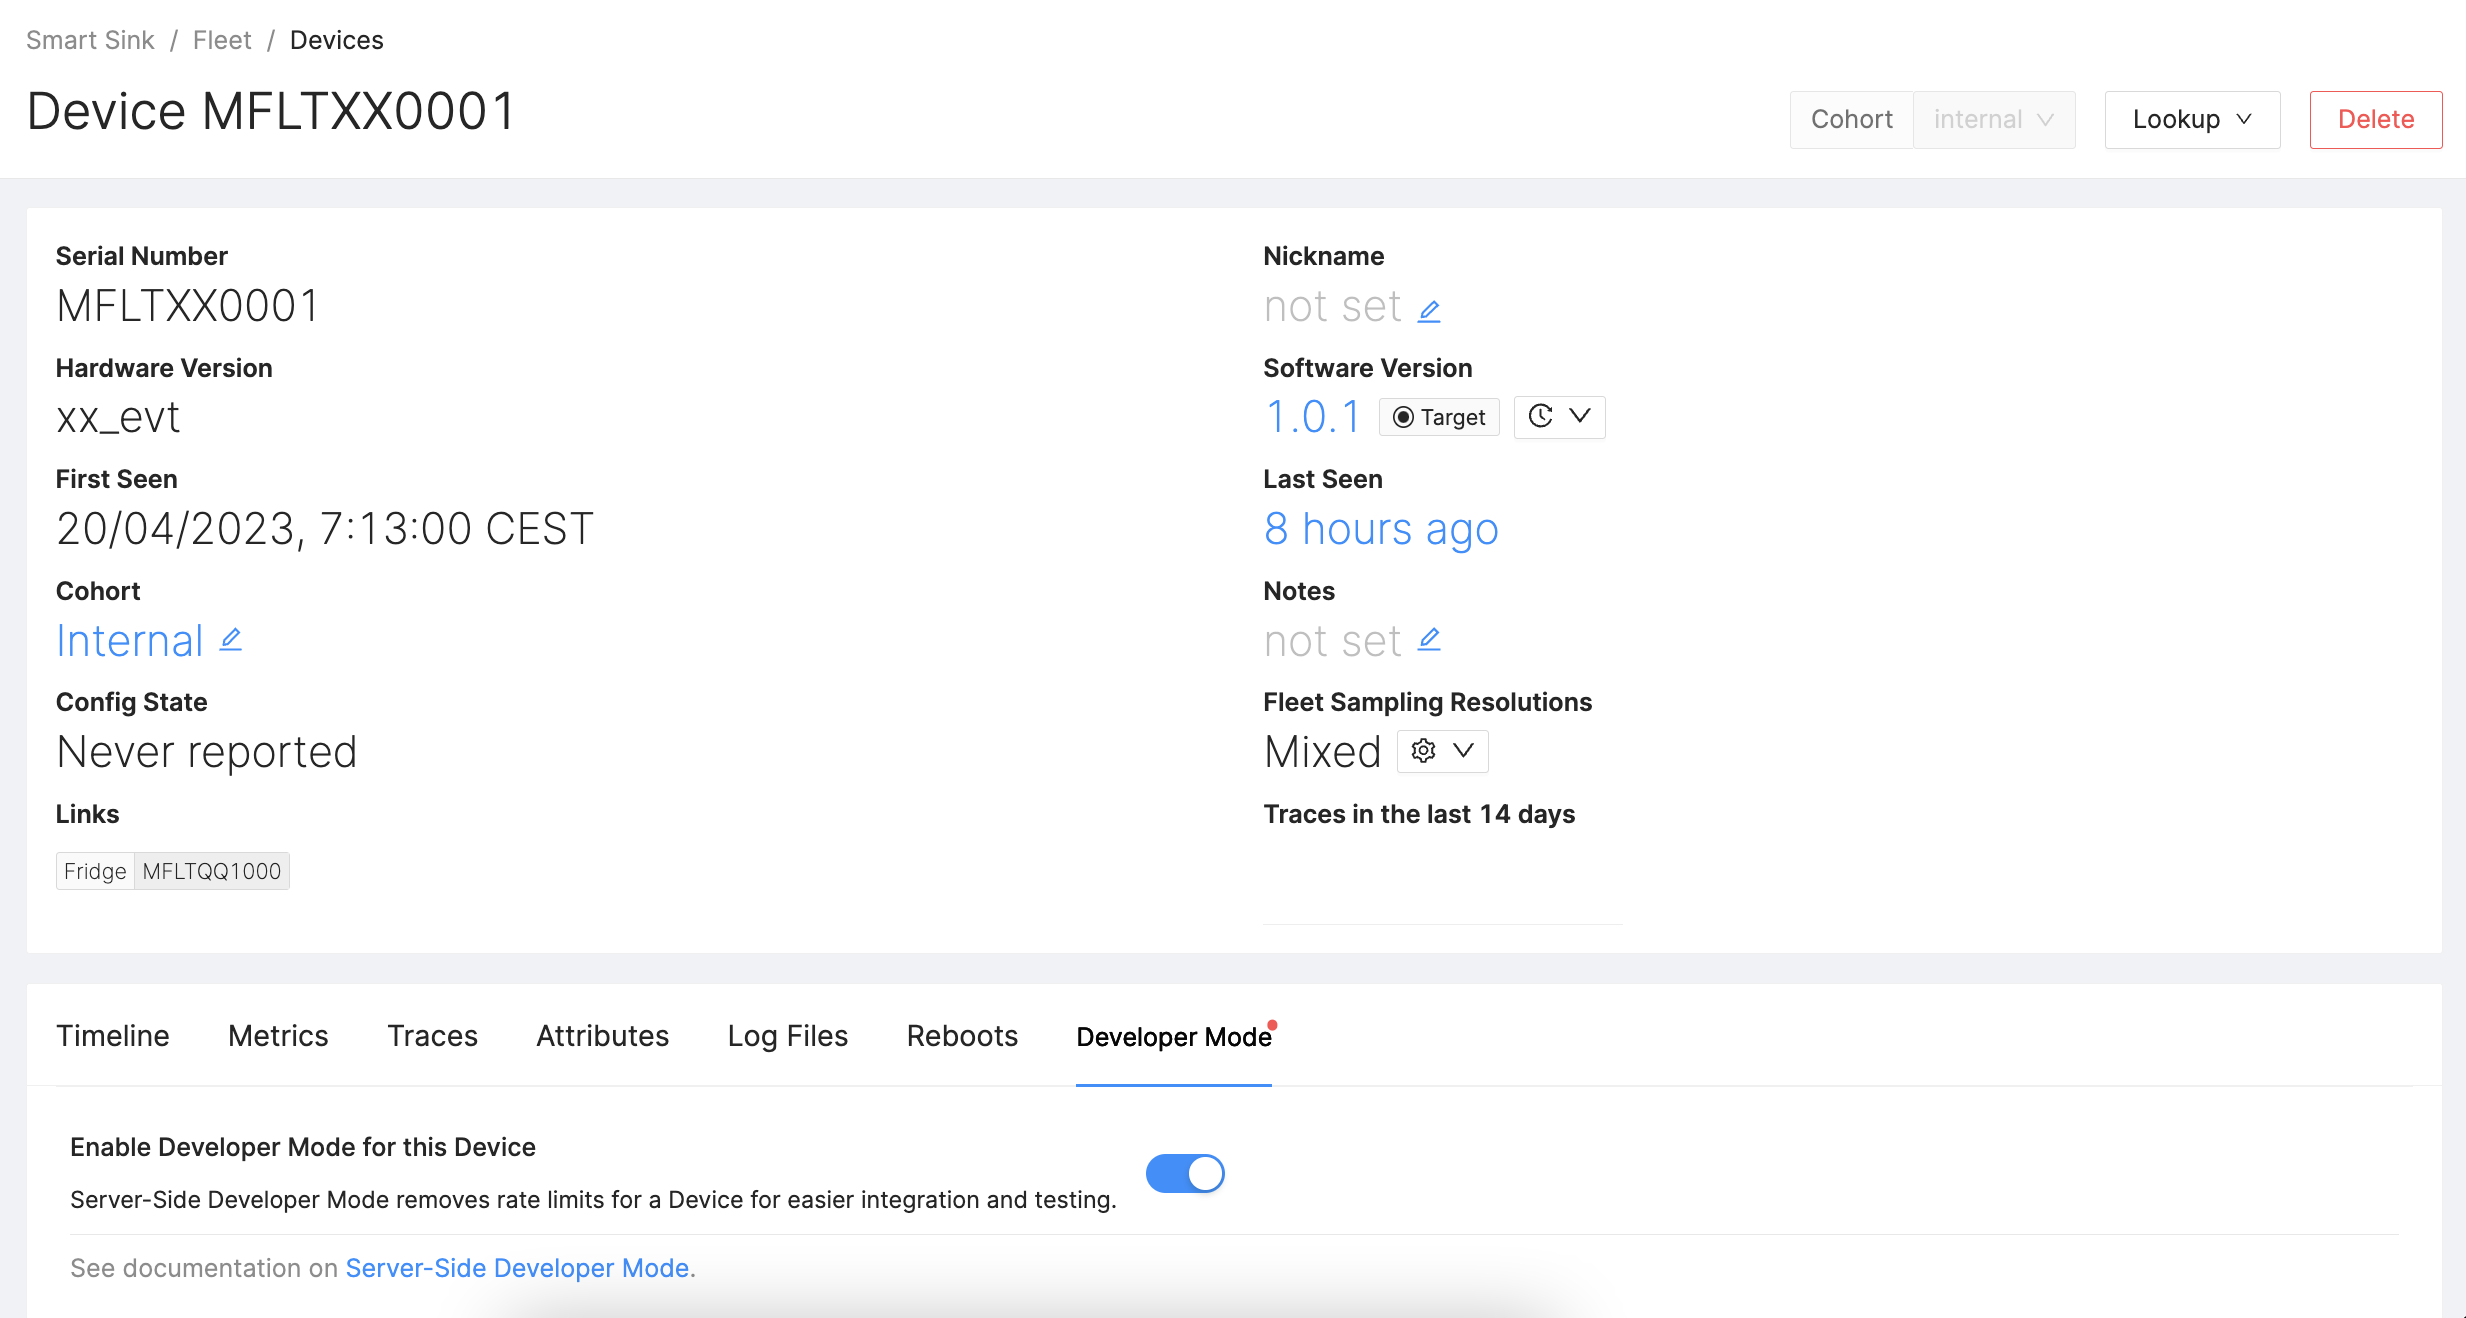The image size is (2466, 1318).
Task: Open the Metrics tab
Action: pos(278,1036)
